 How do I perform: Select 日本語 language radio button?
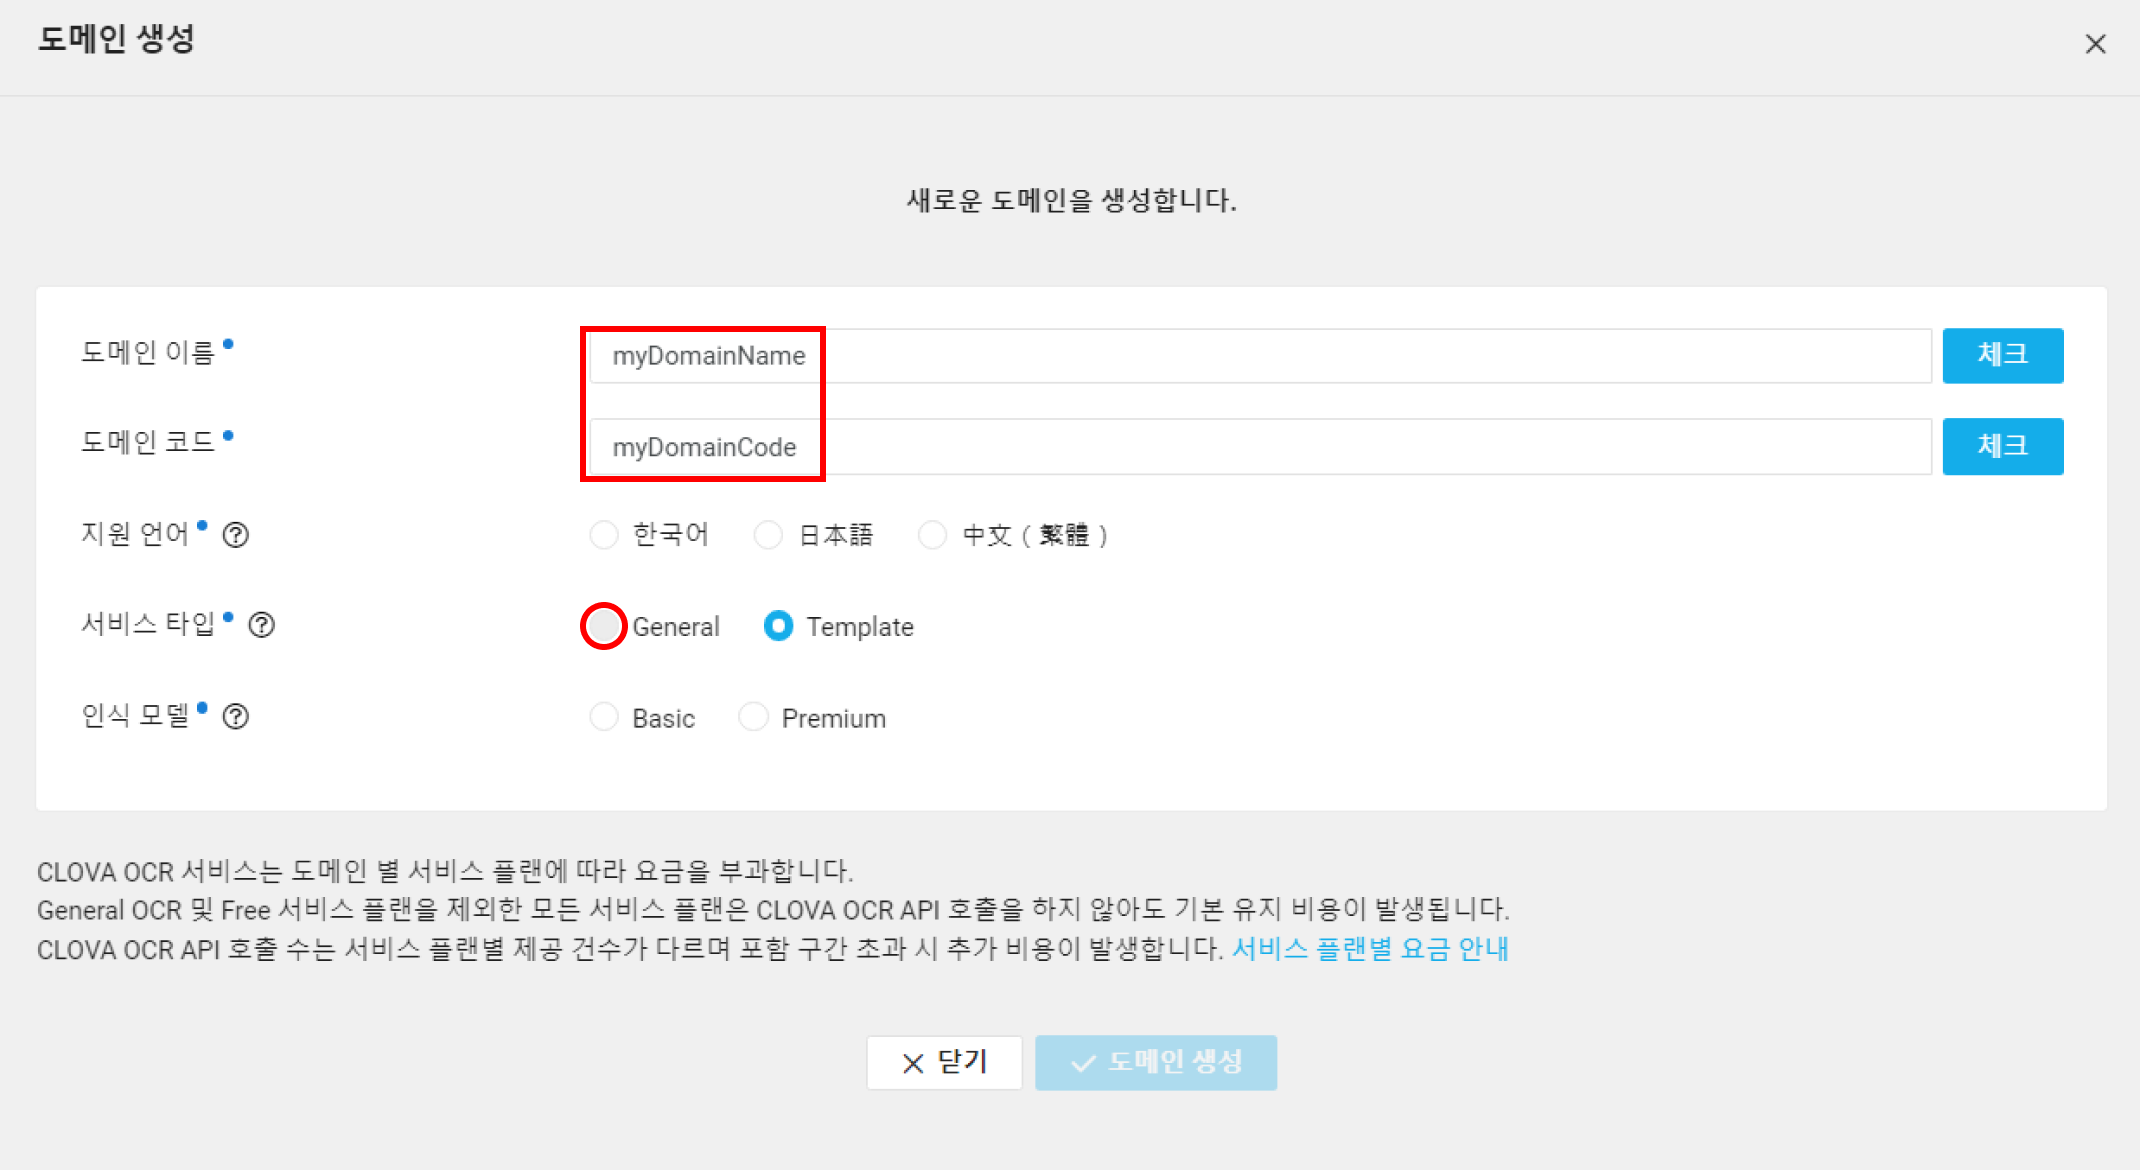pyautogui.click(x=768, y=535)
